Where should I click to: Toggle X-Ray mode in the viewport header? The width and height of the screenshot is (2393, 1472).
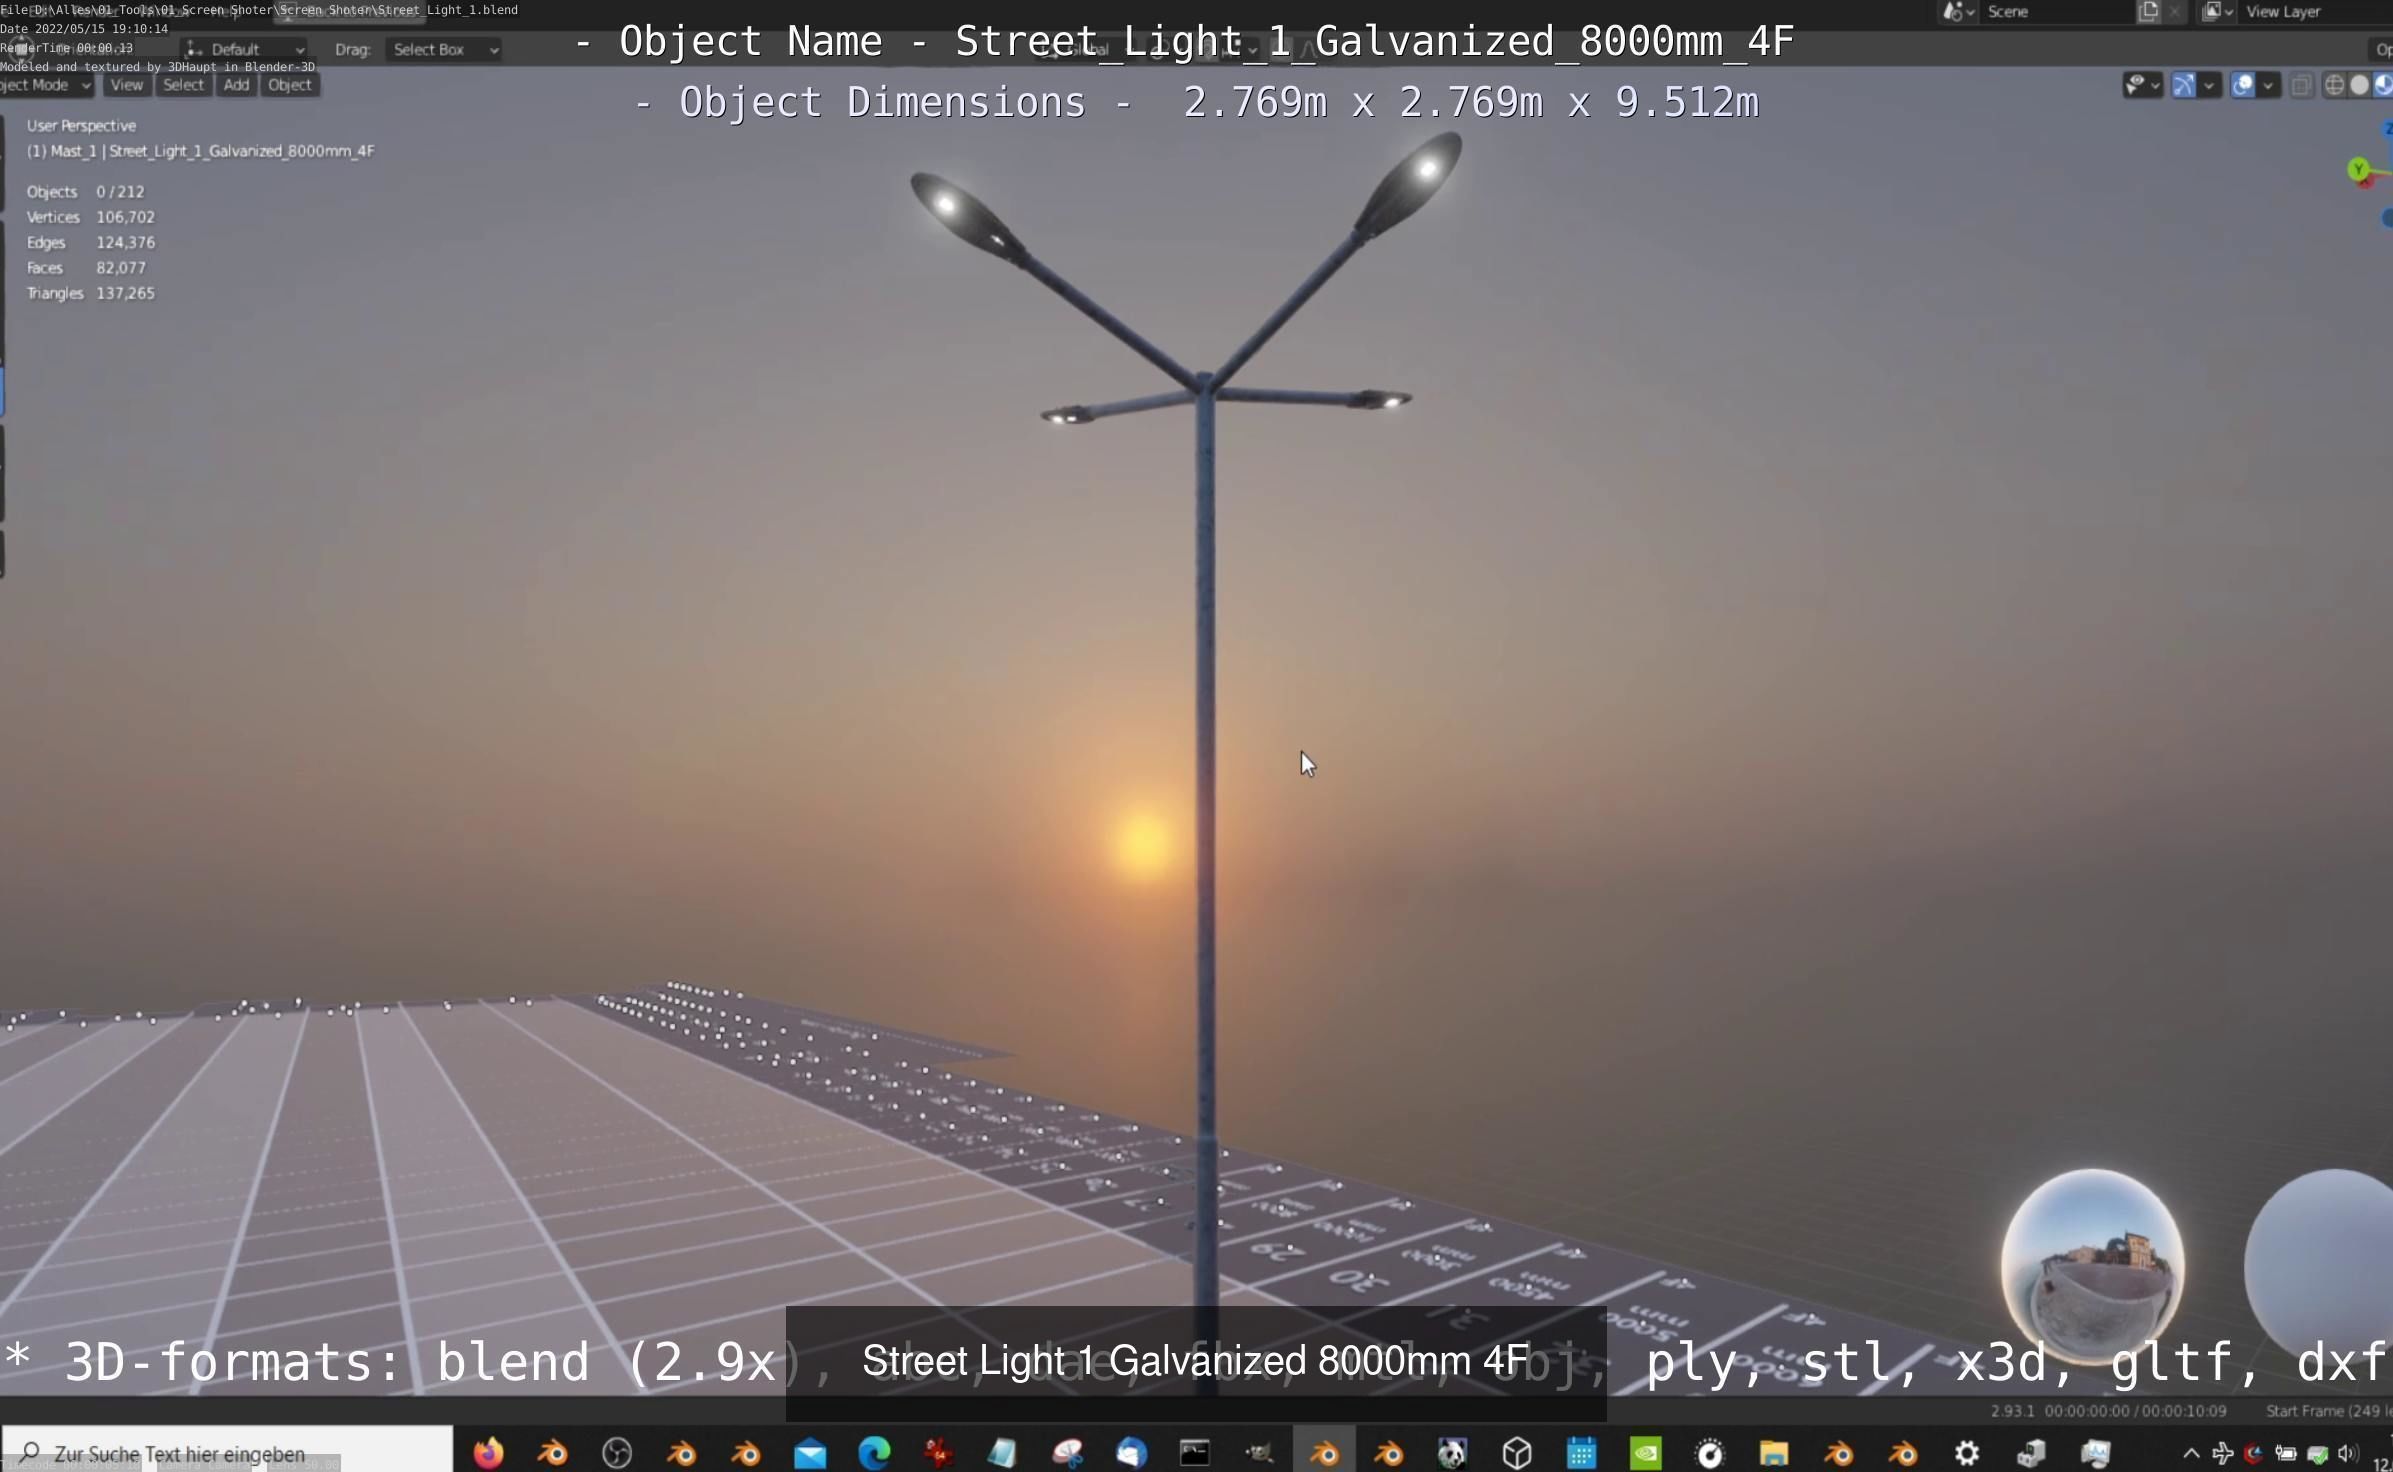coord(2301,86)
